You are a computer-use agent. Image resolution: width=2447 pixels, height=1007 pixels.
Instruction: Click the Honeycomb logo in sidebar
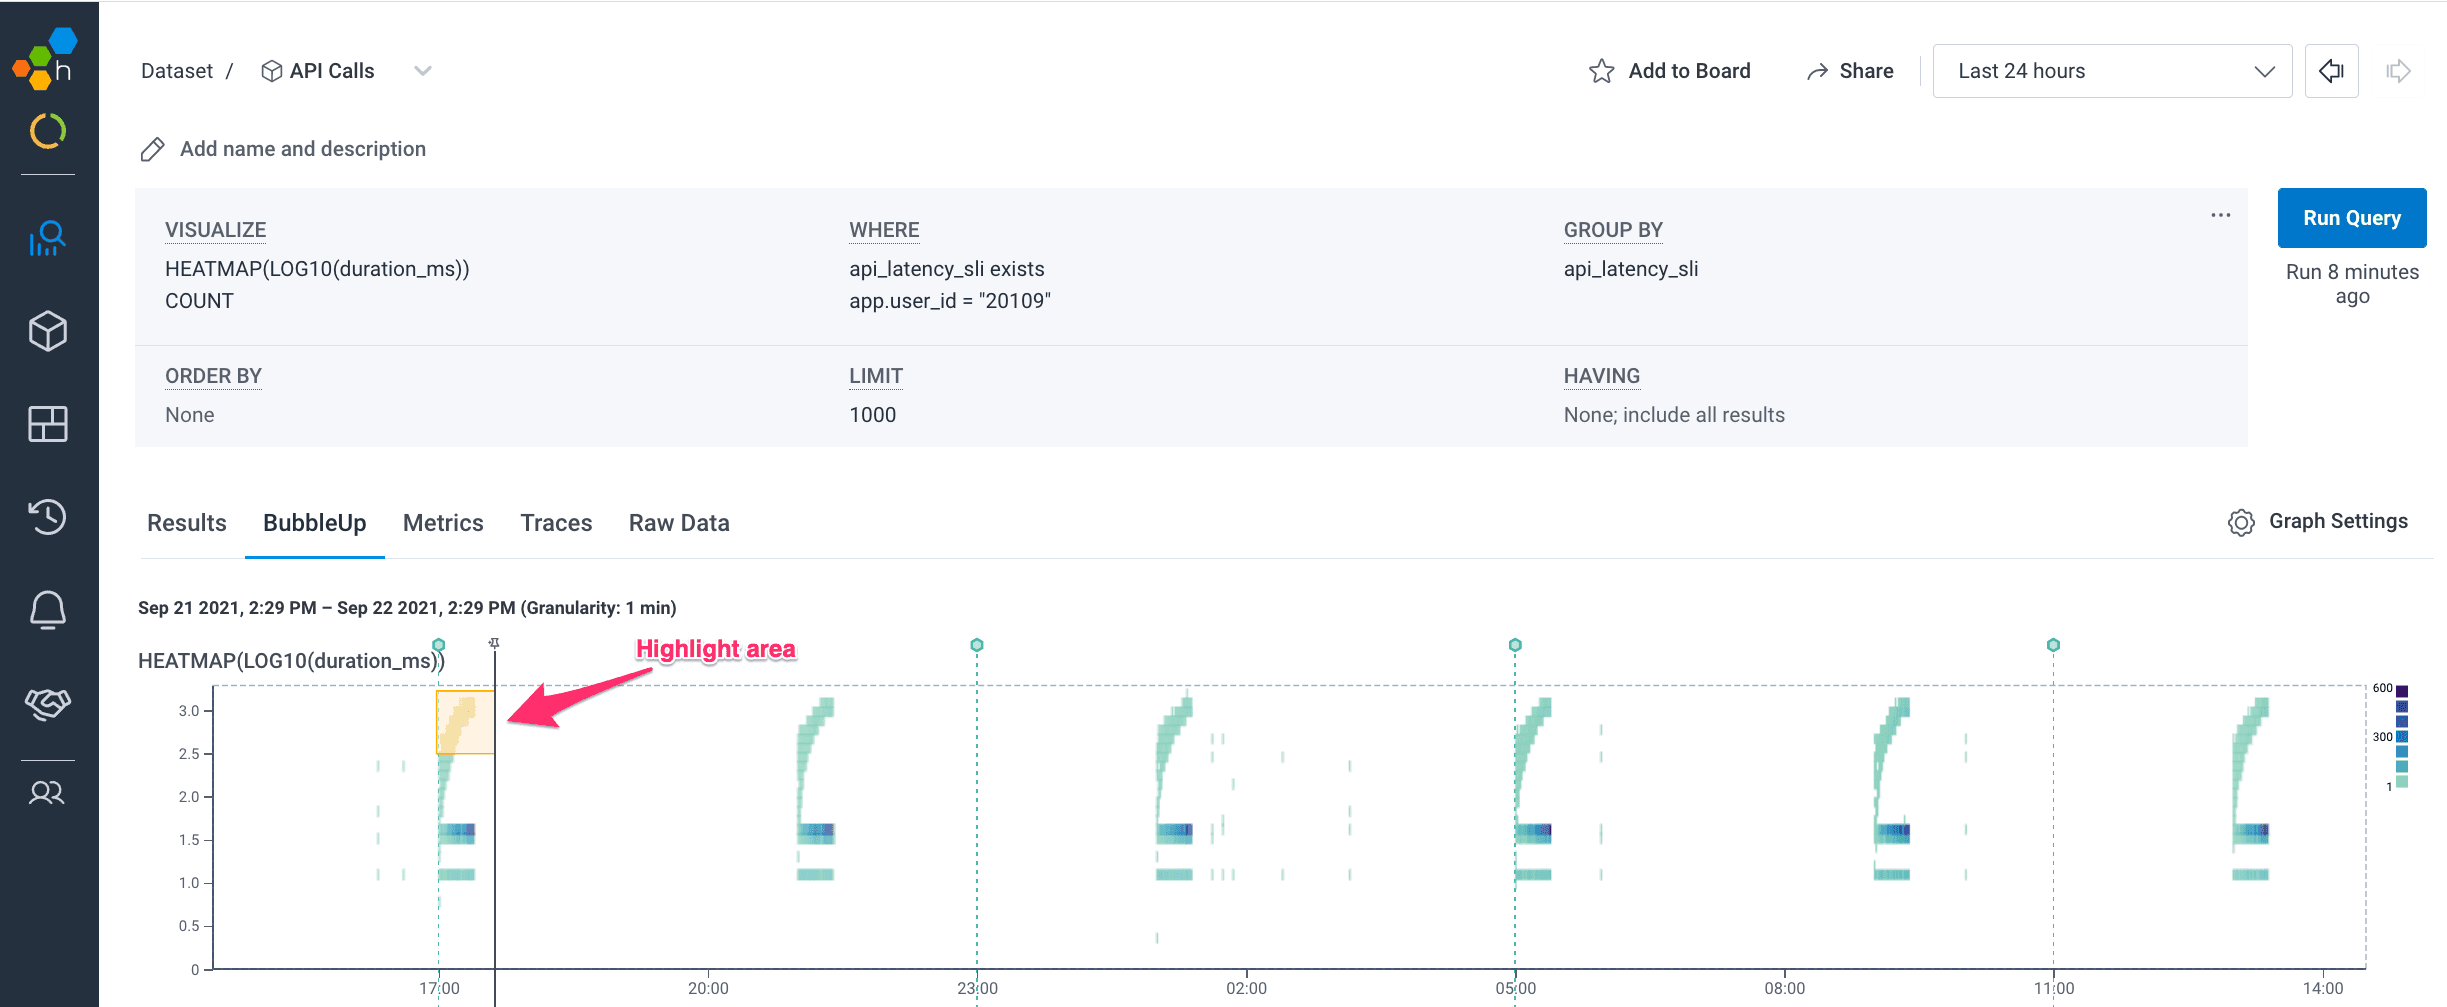(x=46, y=59)
